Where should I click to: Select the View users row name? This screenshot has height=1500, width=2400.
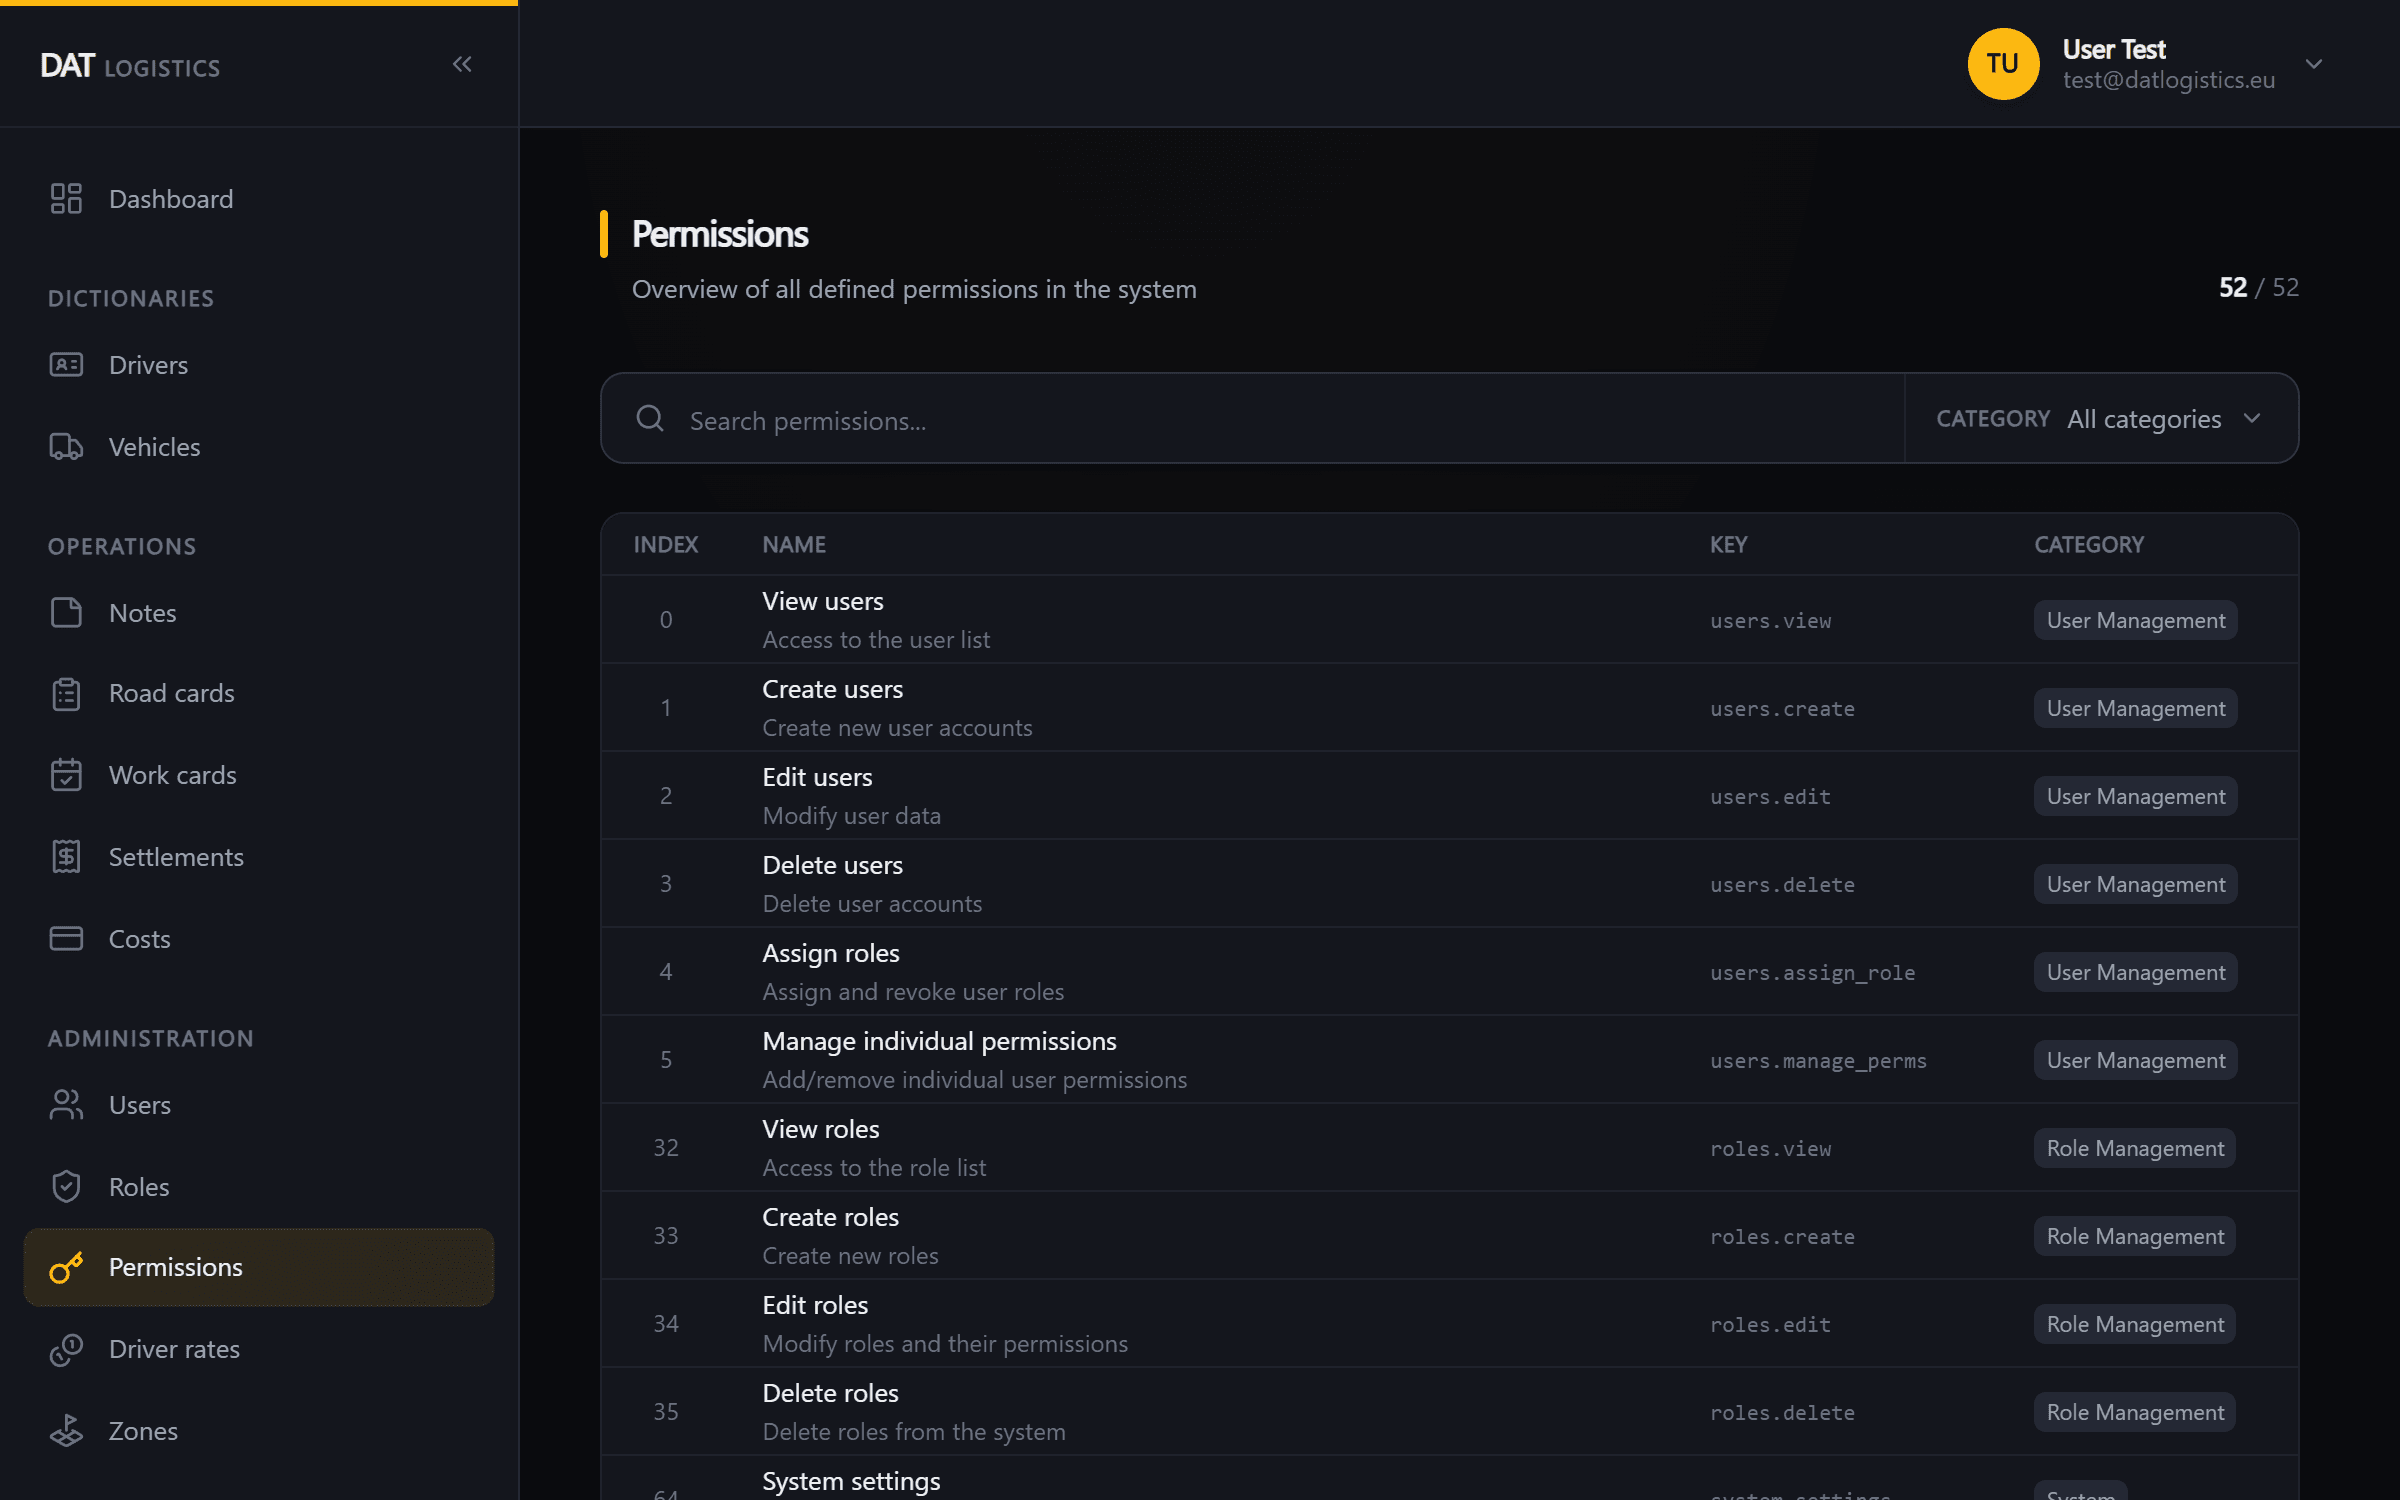[823, 601]
